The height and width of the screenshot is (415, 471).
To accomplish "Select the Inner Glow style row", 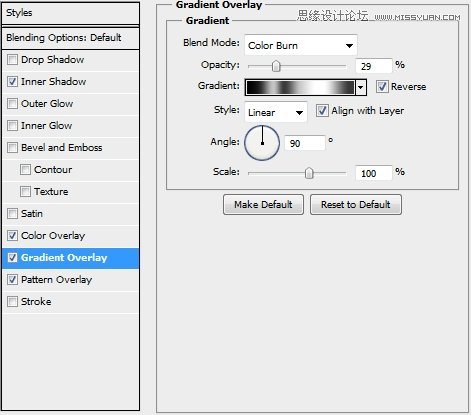I will [70, 126].
